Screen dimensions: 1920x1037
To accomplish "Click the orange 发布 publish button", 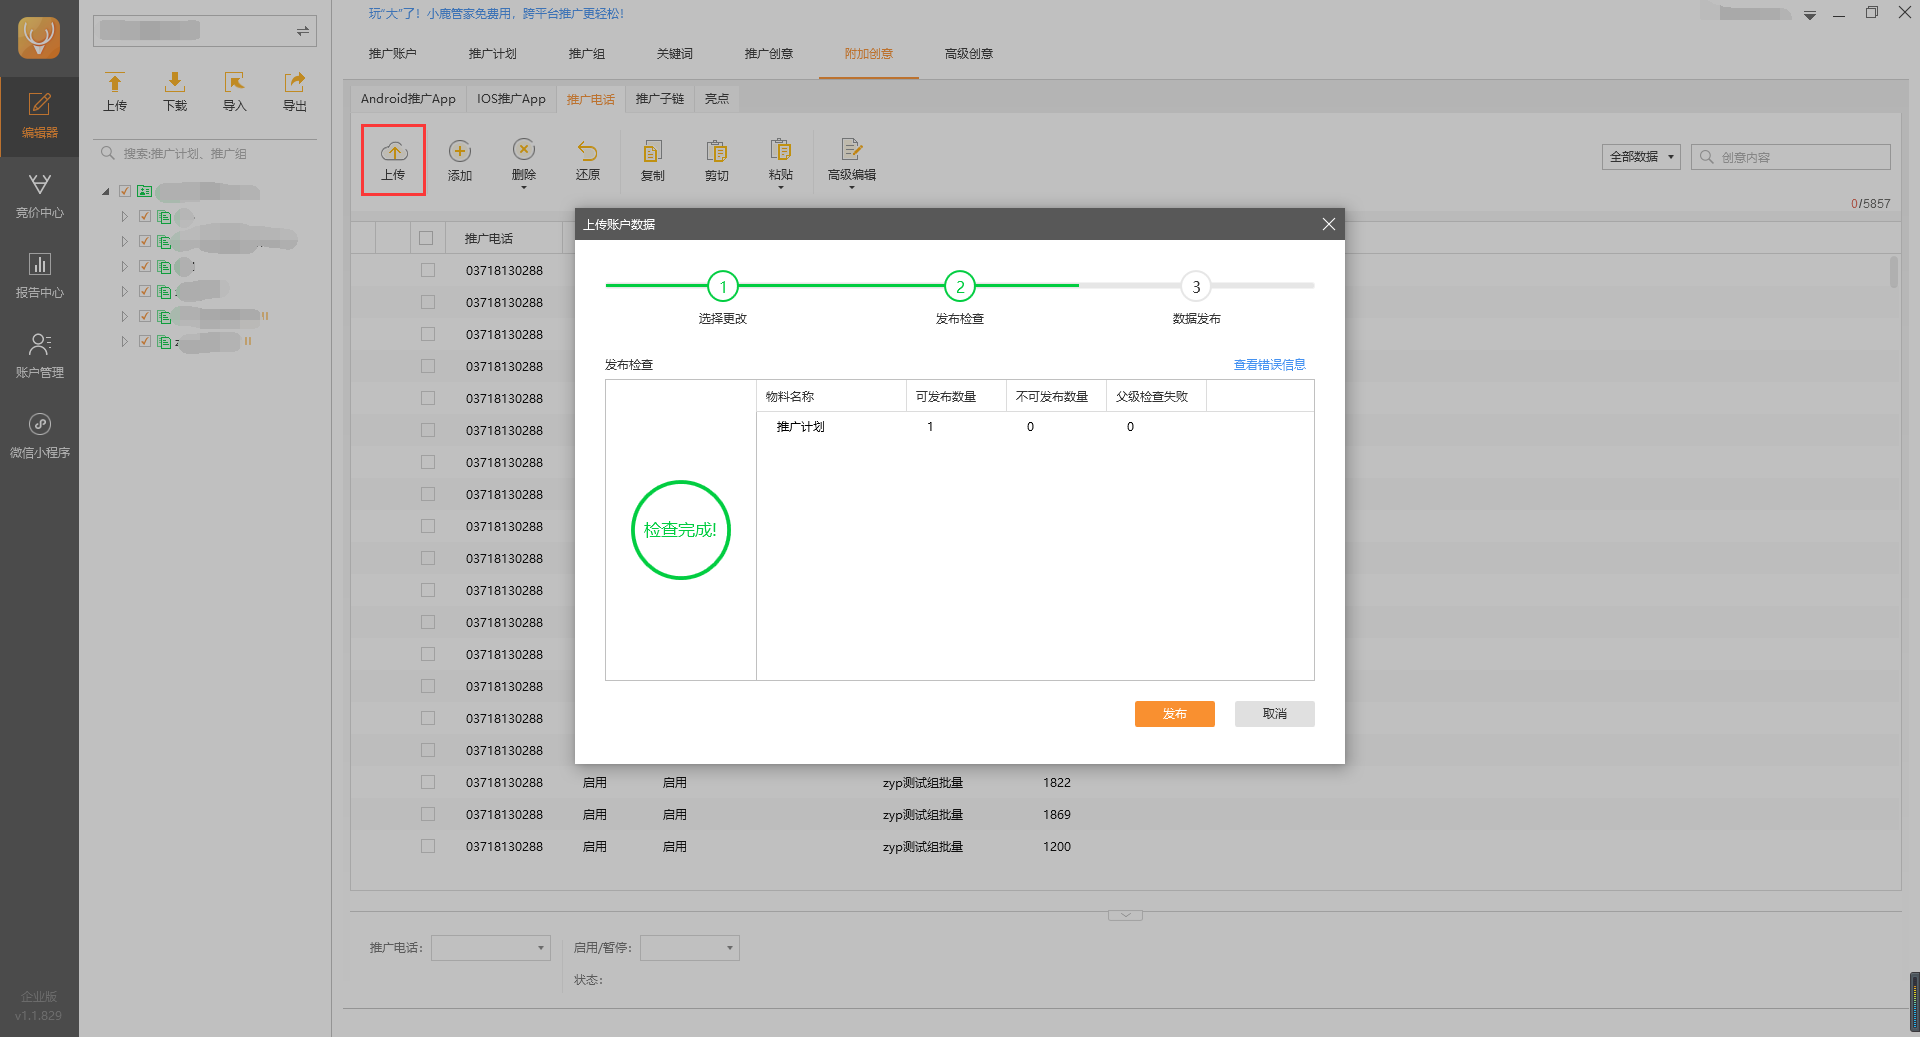I will [1175, 714].
